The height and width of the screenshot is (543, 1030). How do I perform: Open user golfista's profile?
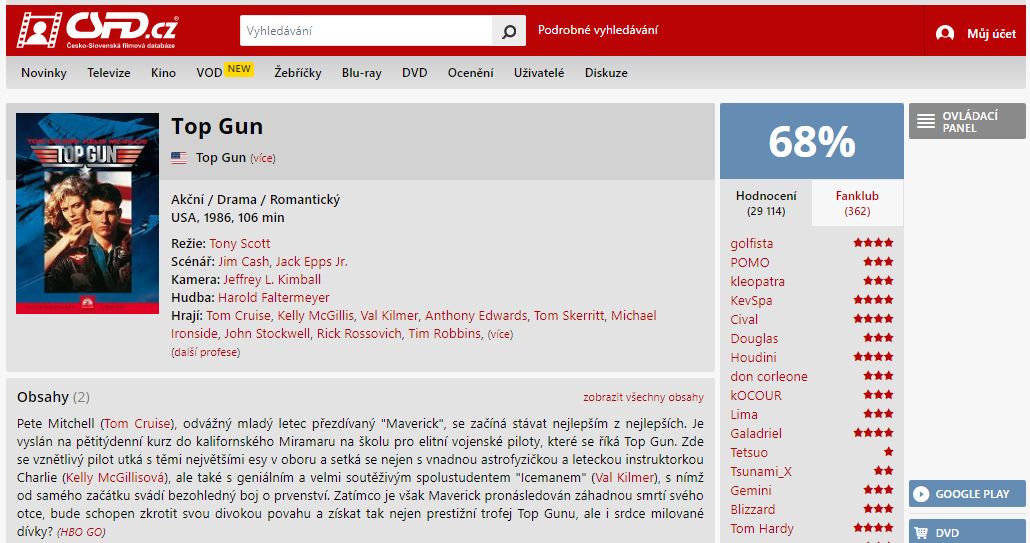pos(751,244)
